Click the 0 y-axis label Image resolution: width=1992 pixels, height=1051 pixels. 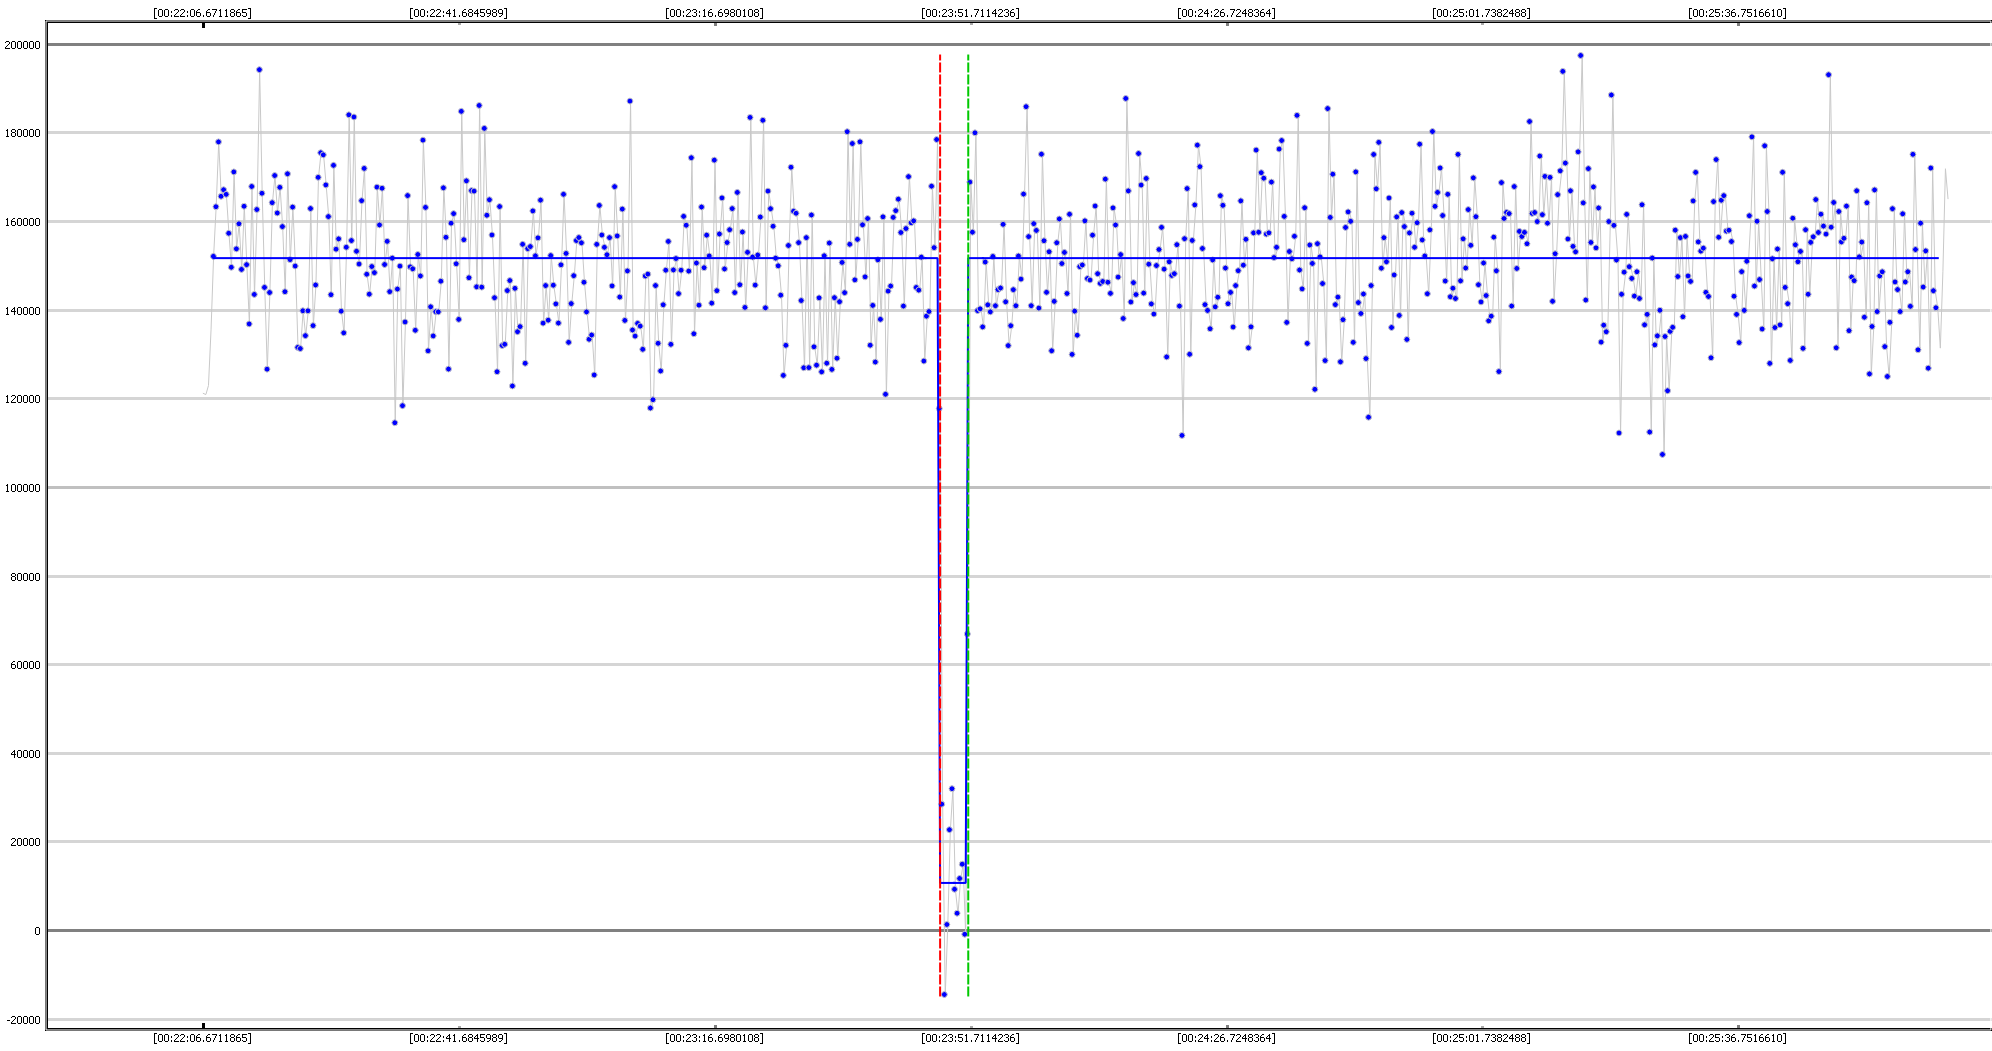[x=38, y=931]
